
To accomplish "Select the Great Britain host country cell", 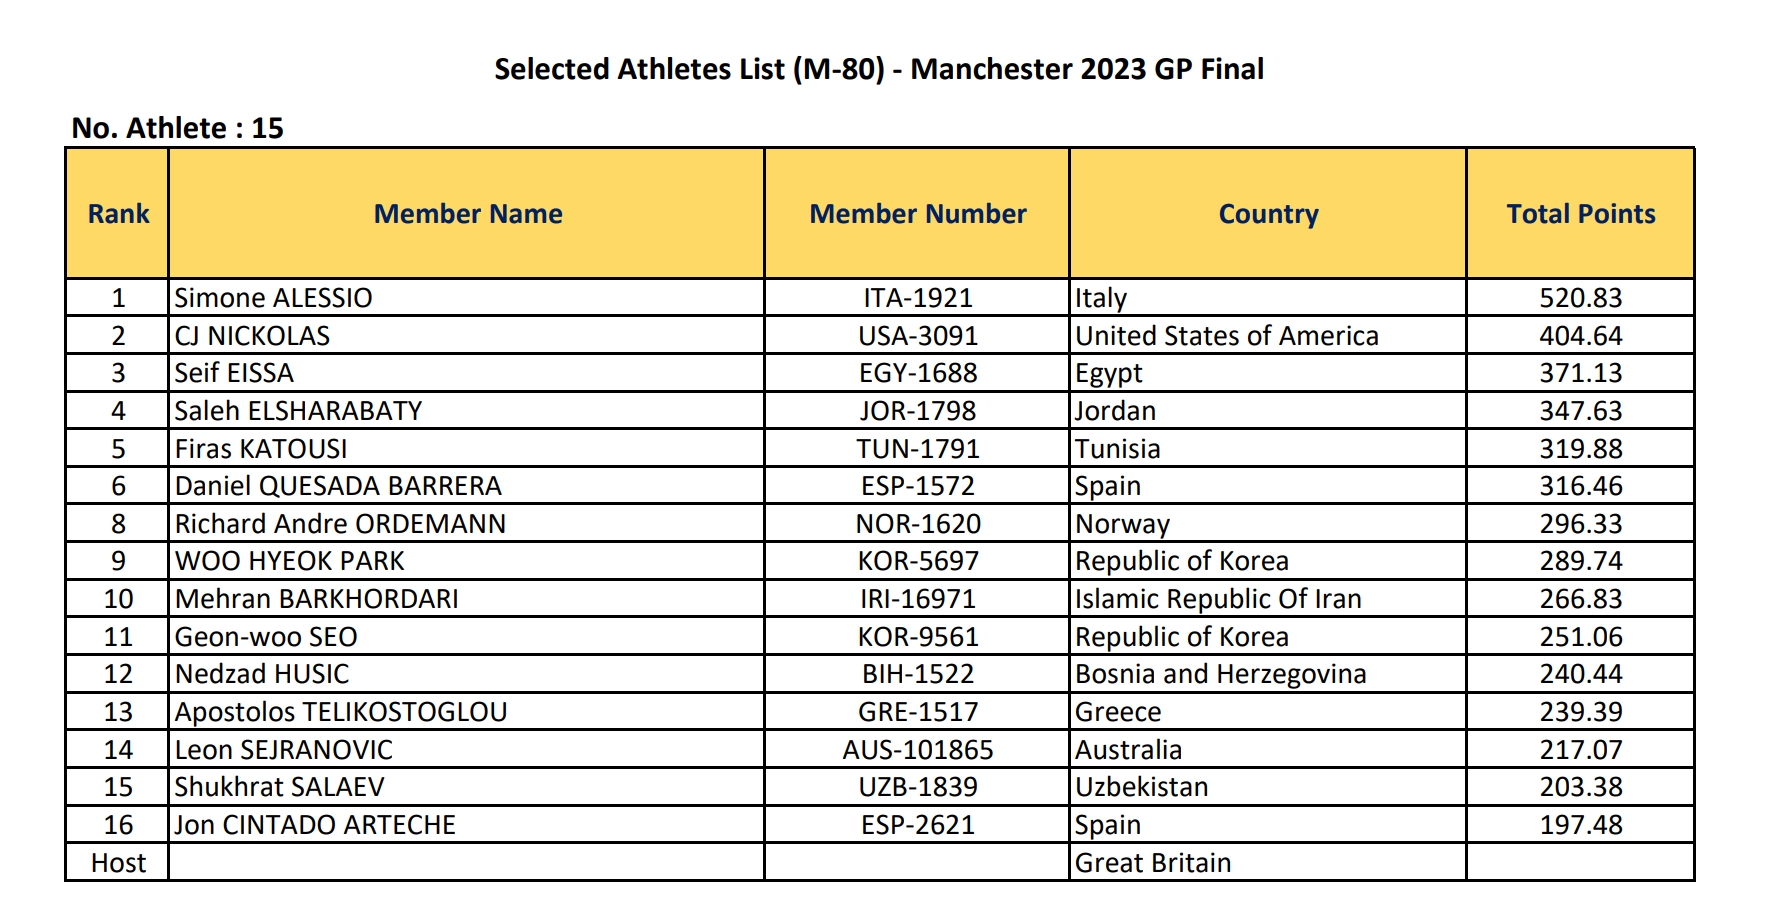I will pyautogui.click(x=1268, y=863).
